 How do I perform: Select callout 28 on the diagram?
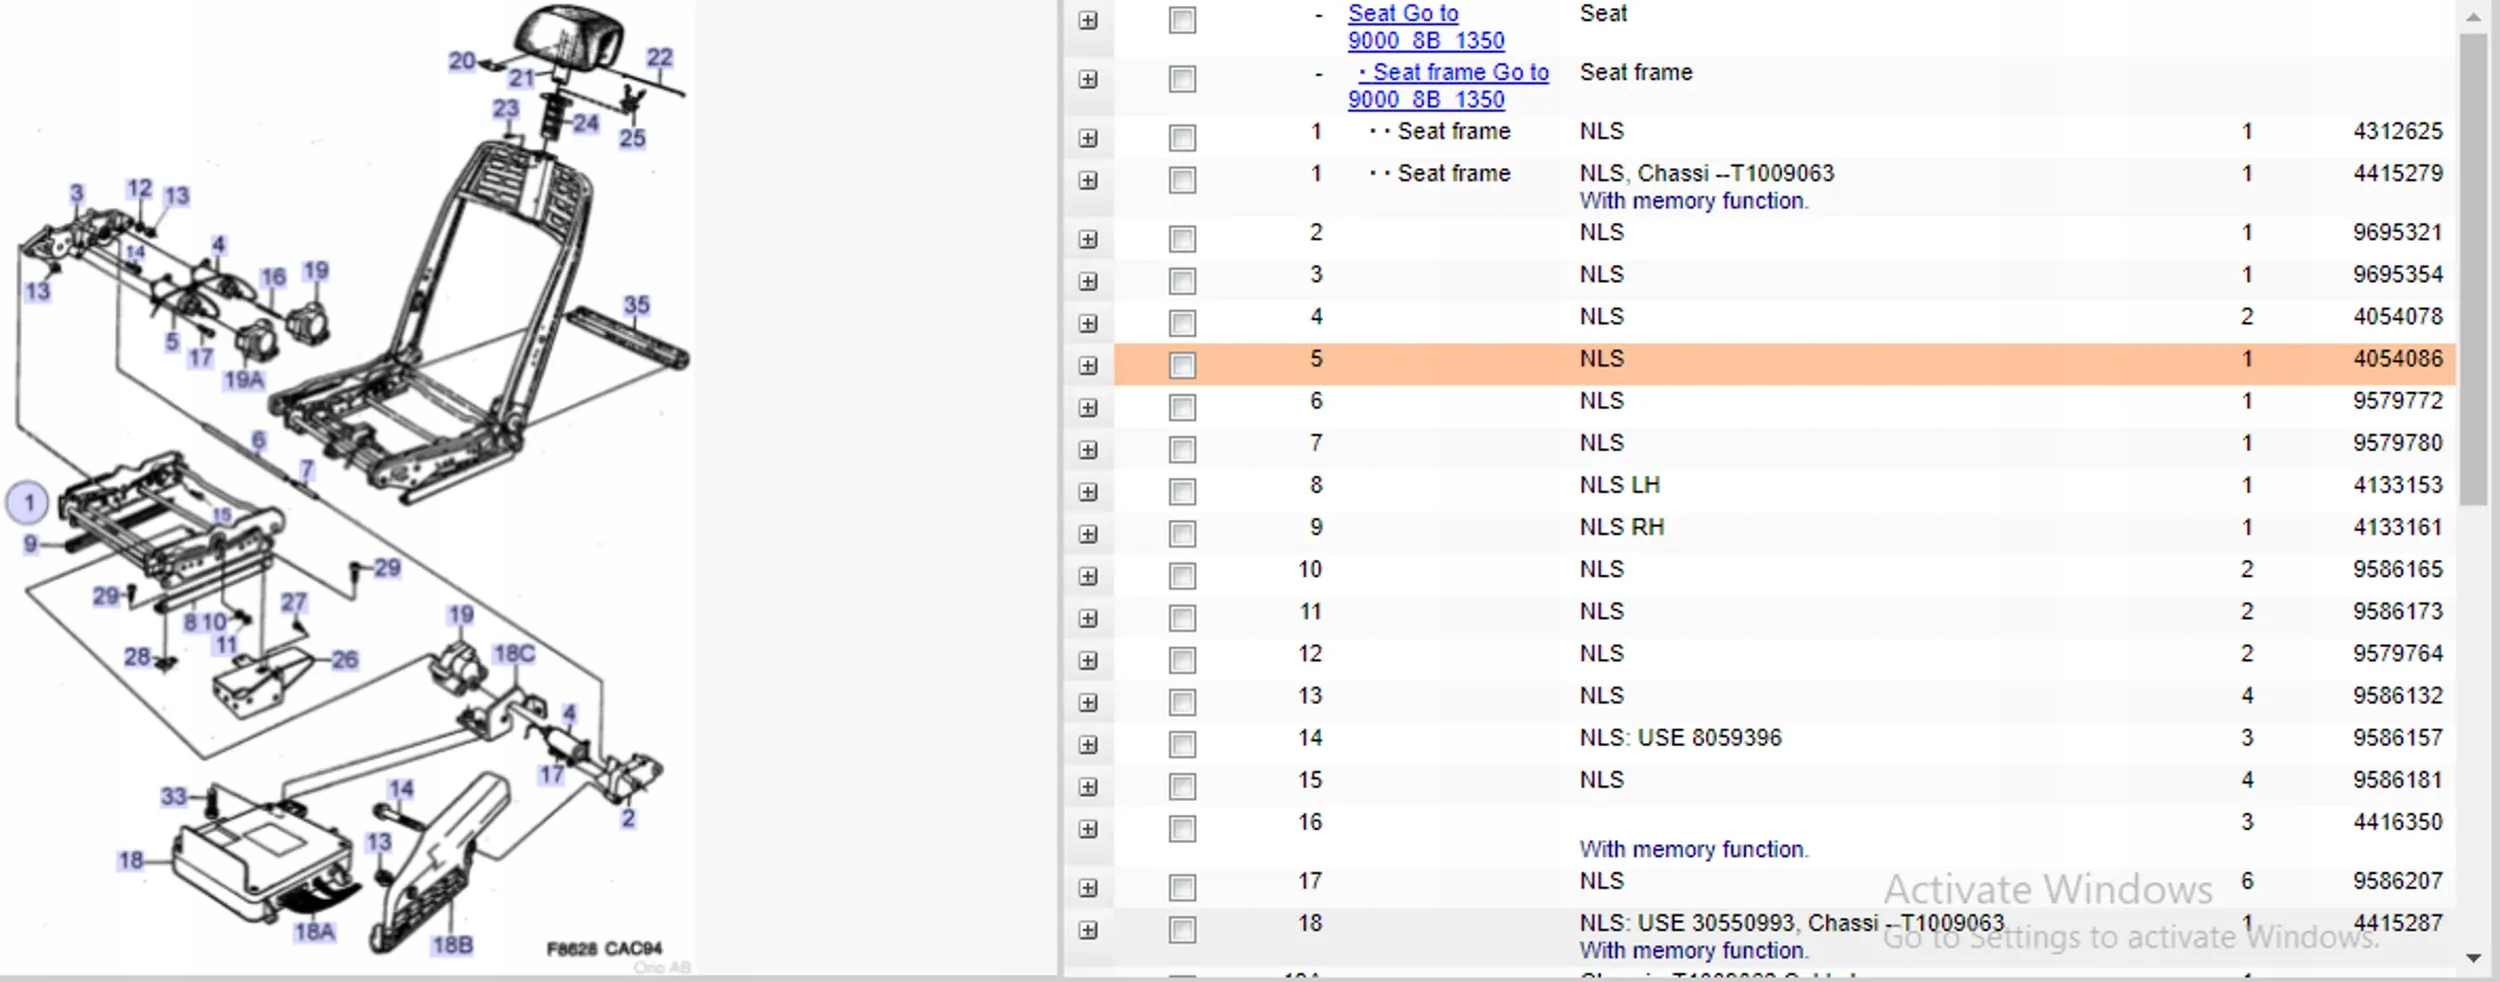[137, 657]
